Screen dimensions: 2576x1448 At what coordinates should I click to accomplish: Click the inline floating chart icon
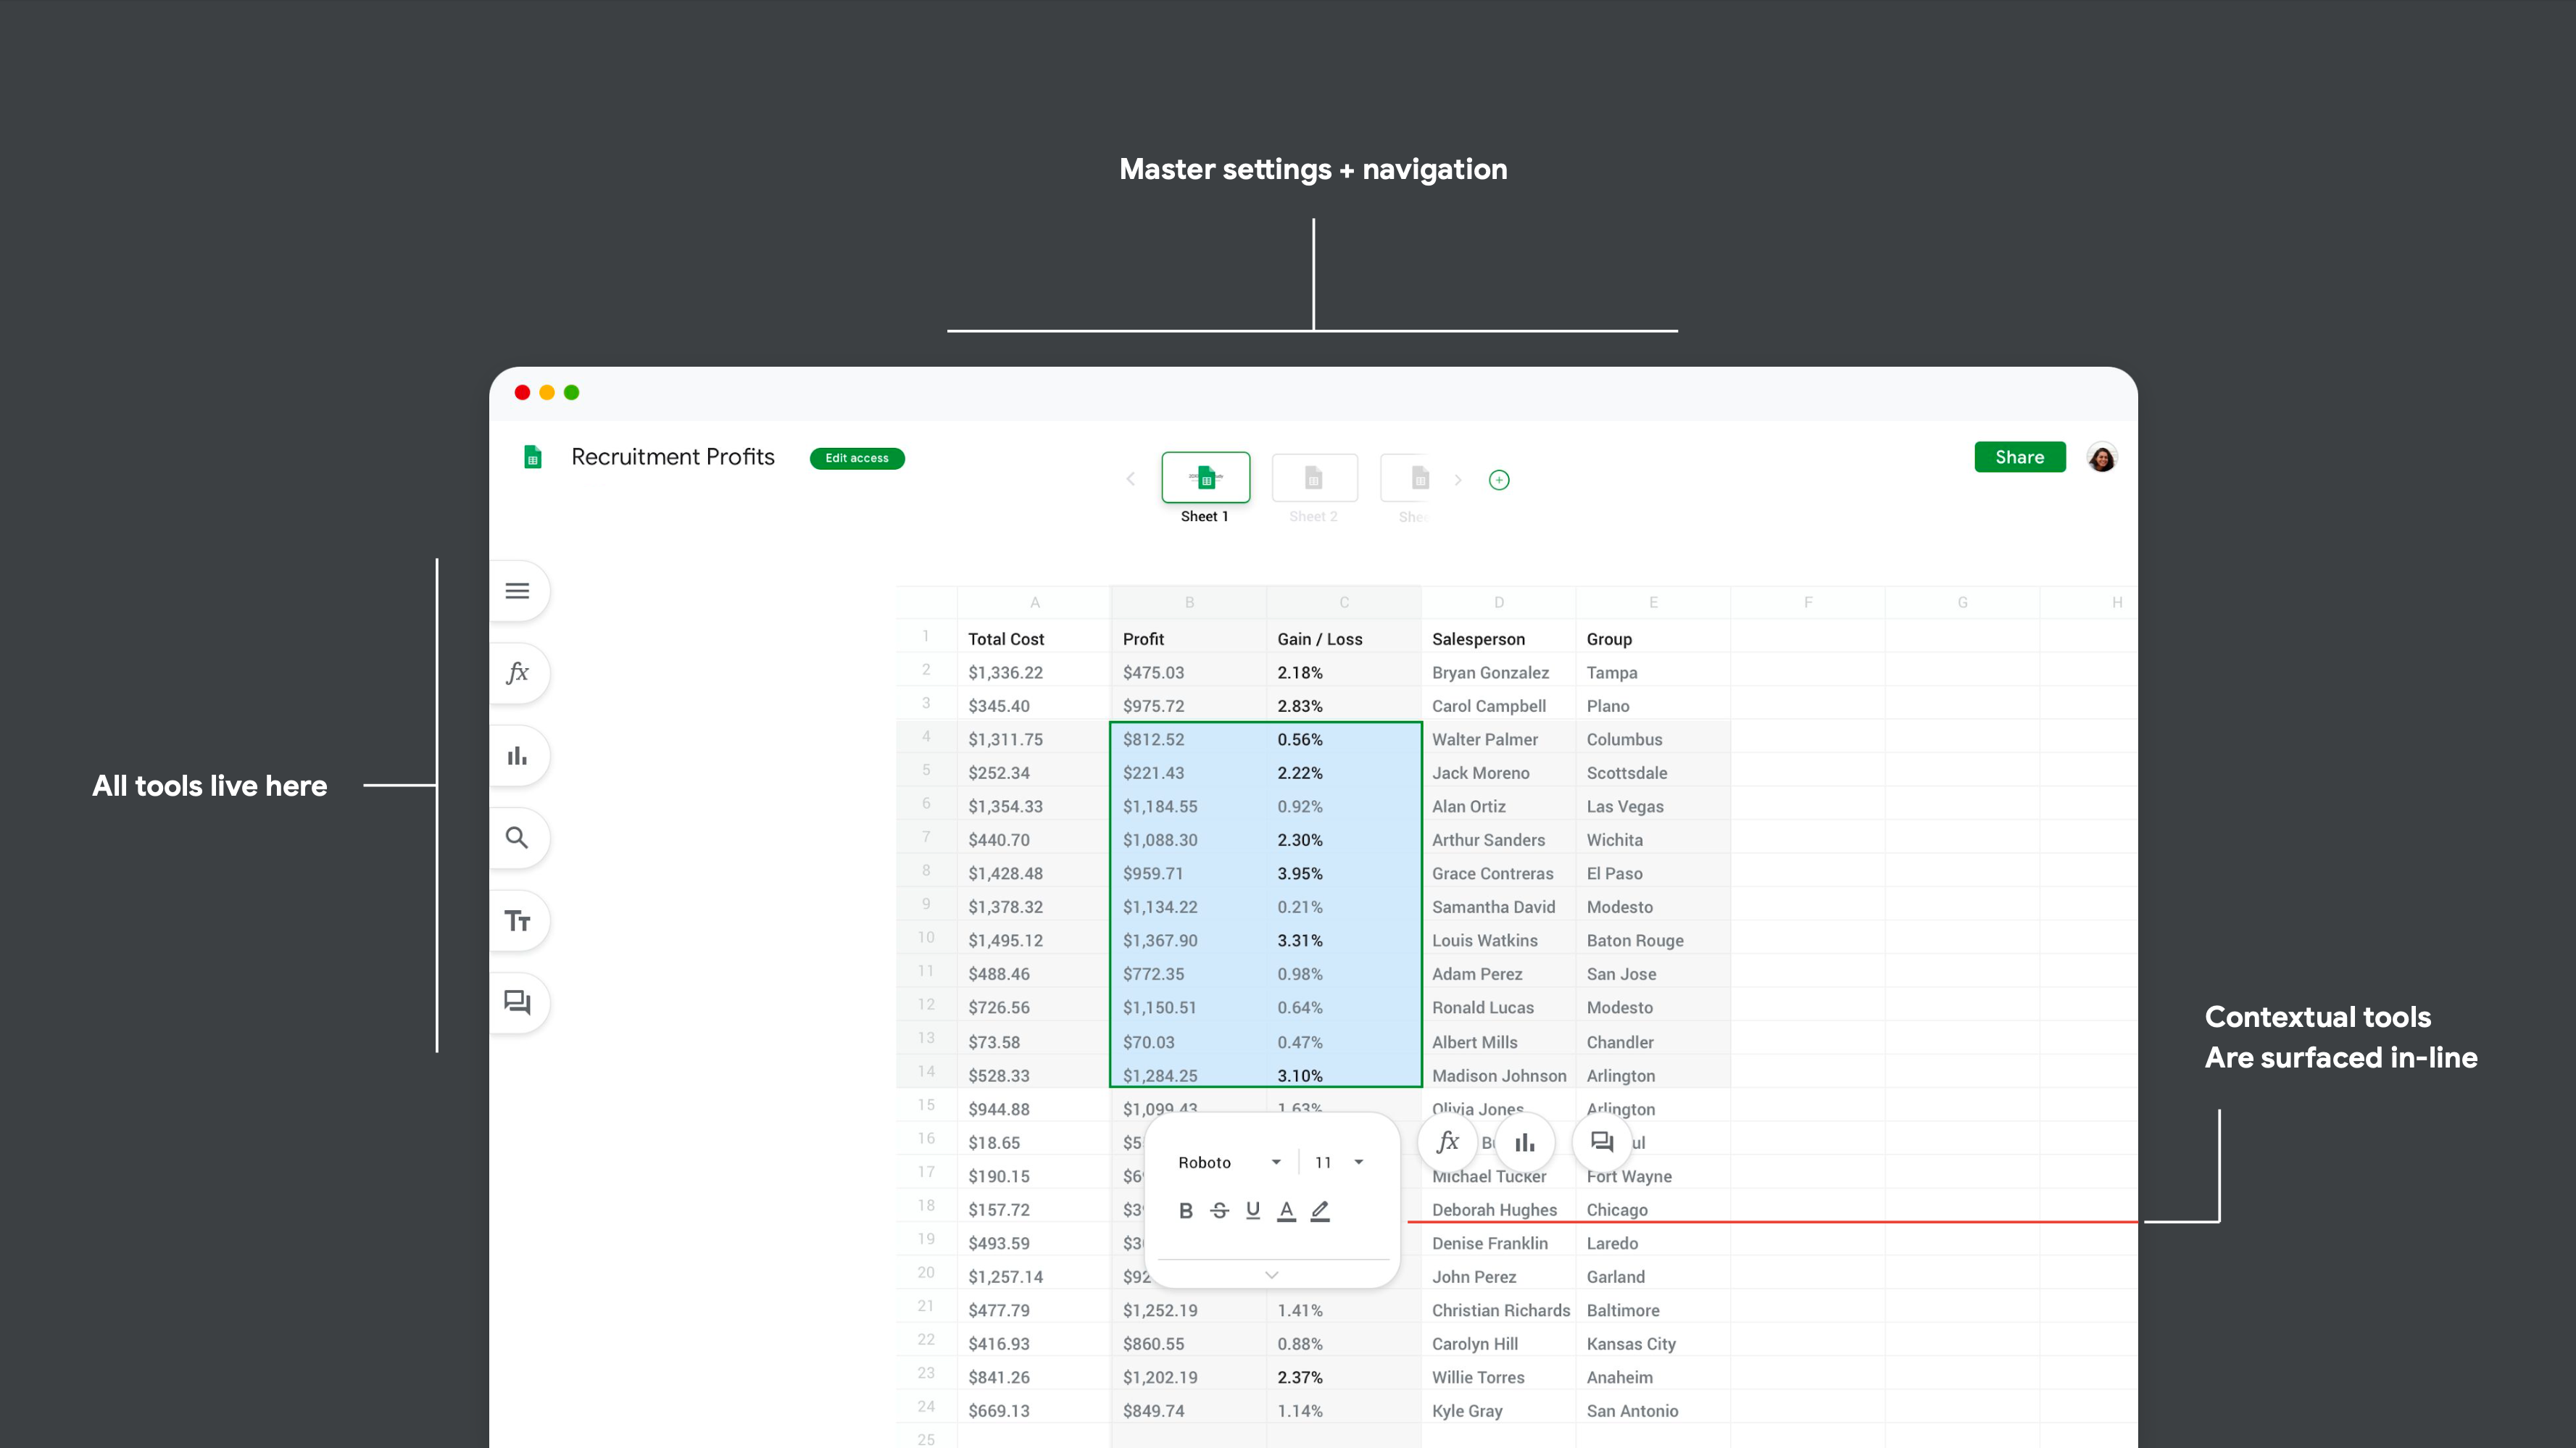coord(1524,1142)
